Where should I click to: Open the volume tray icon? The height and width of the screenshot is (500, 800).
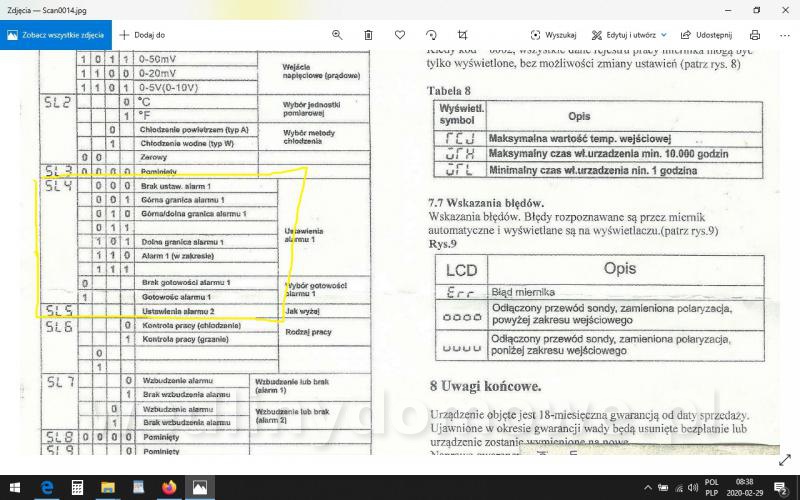click(x=693, y=488)
